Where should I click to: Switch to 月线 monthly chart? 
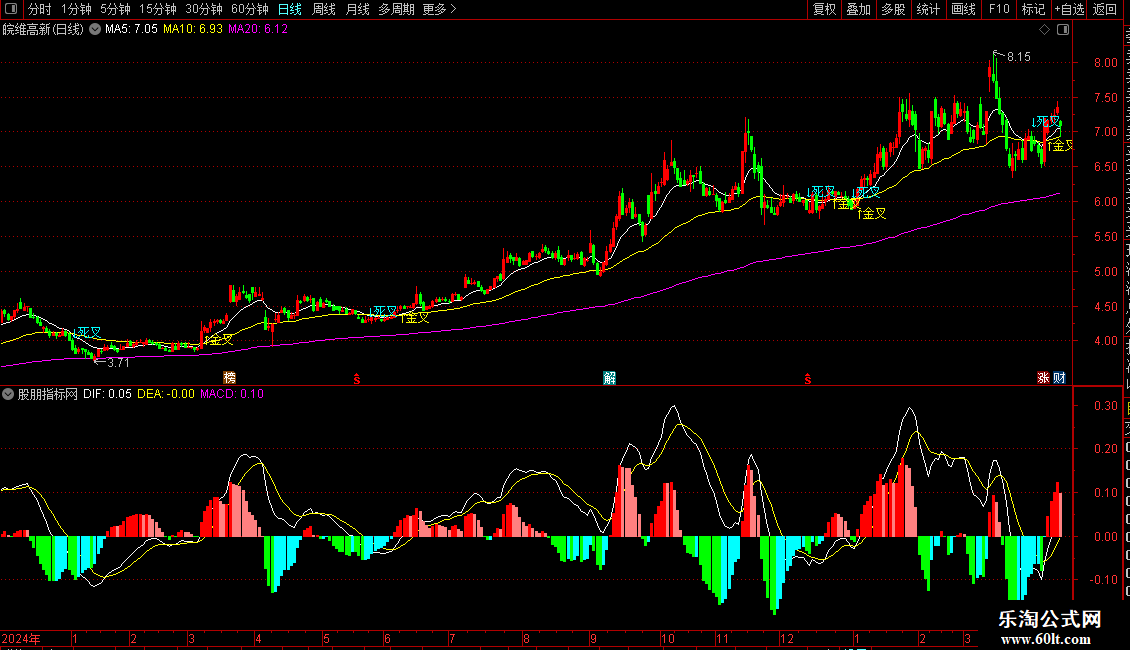357,9
